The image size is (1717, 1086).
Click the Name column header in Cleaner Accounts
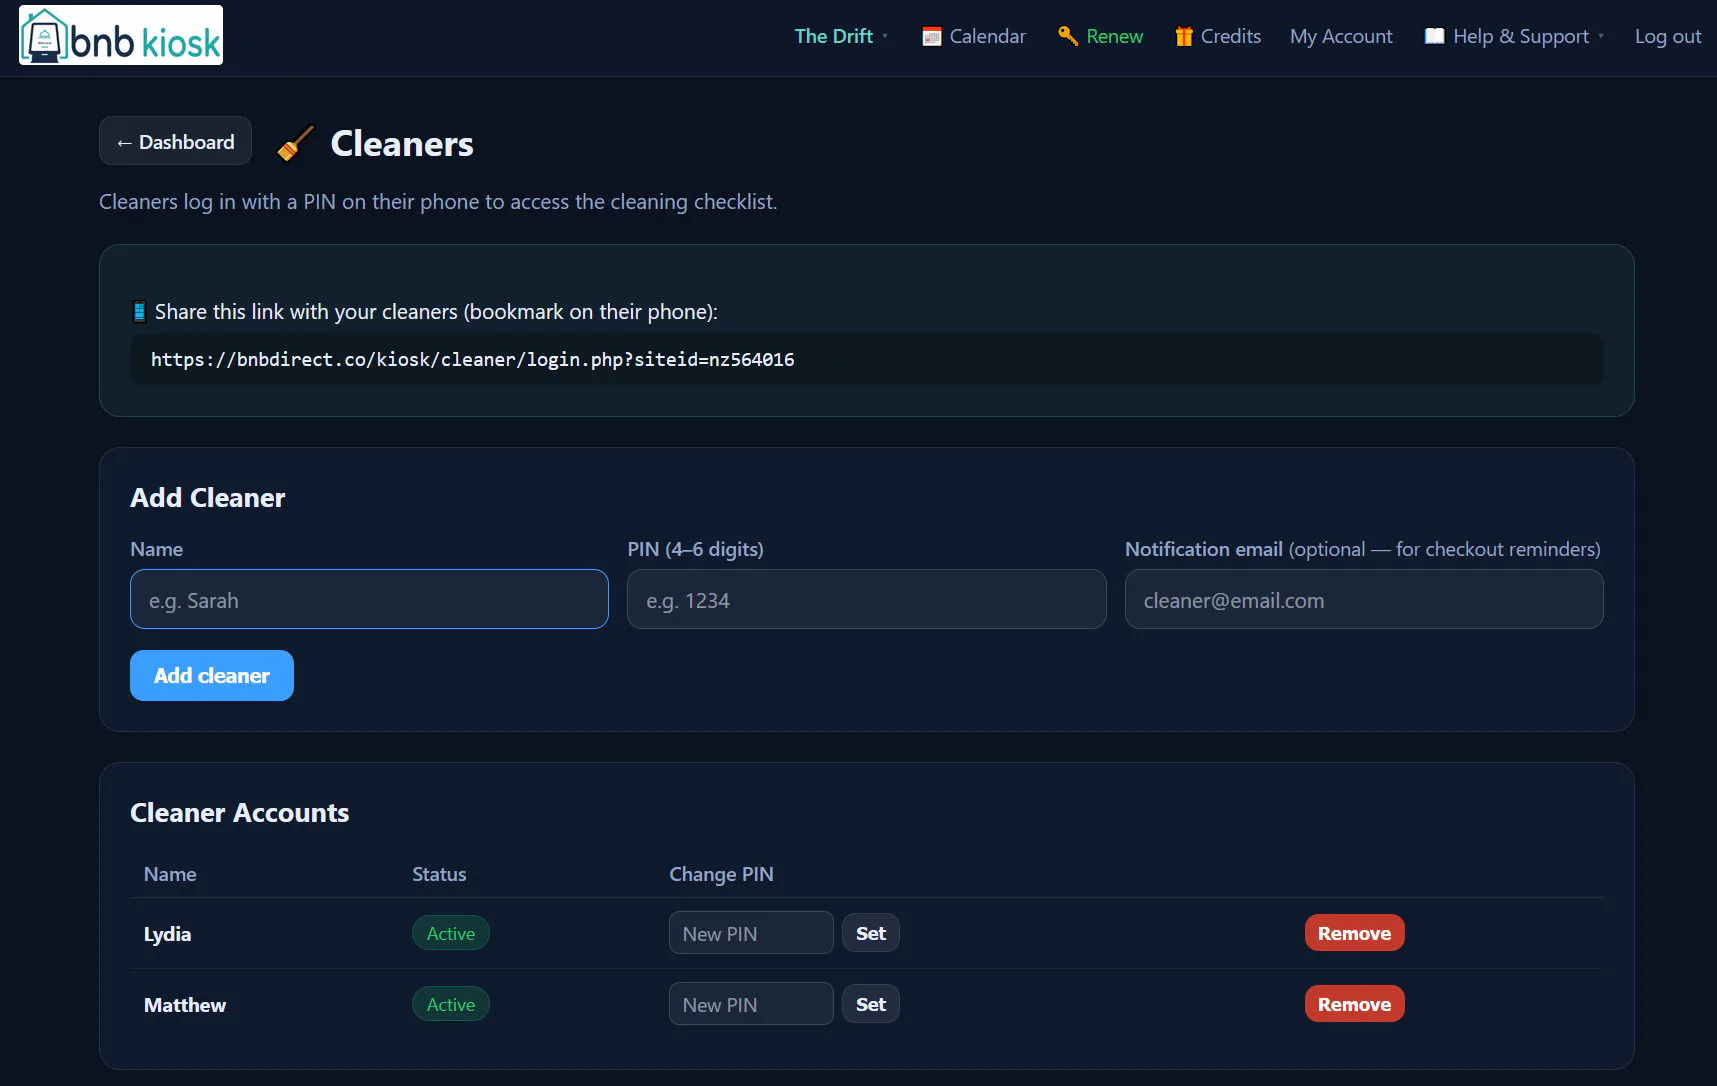(x=170, y=874)
